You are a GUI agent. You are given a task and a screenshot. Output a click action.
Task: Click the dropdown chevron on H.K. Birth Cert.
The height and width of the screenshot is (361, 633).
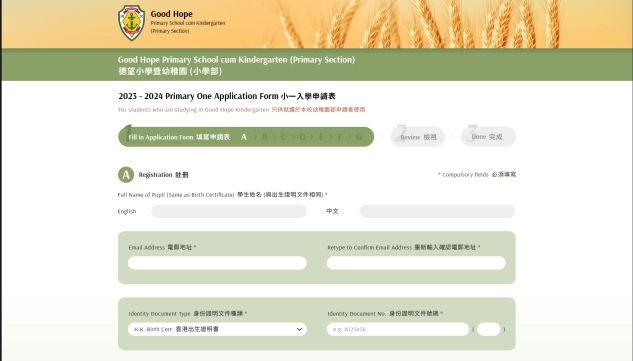click(299, 329)
